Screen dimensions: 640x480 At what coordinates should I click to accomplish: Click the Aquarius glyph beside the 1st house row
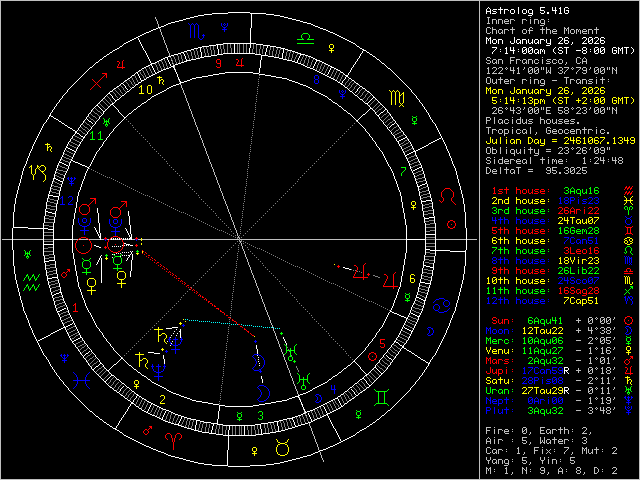(x=627, y=189)
